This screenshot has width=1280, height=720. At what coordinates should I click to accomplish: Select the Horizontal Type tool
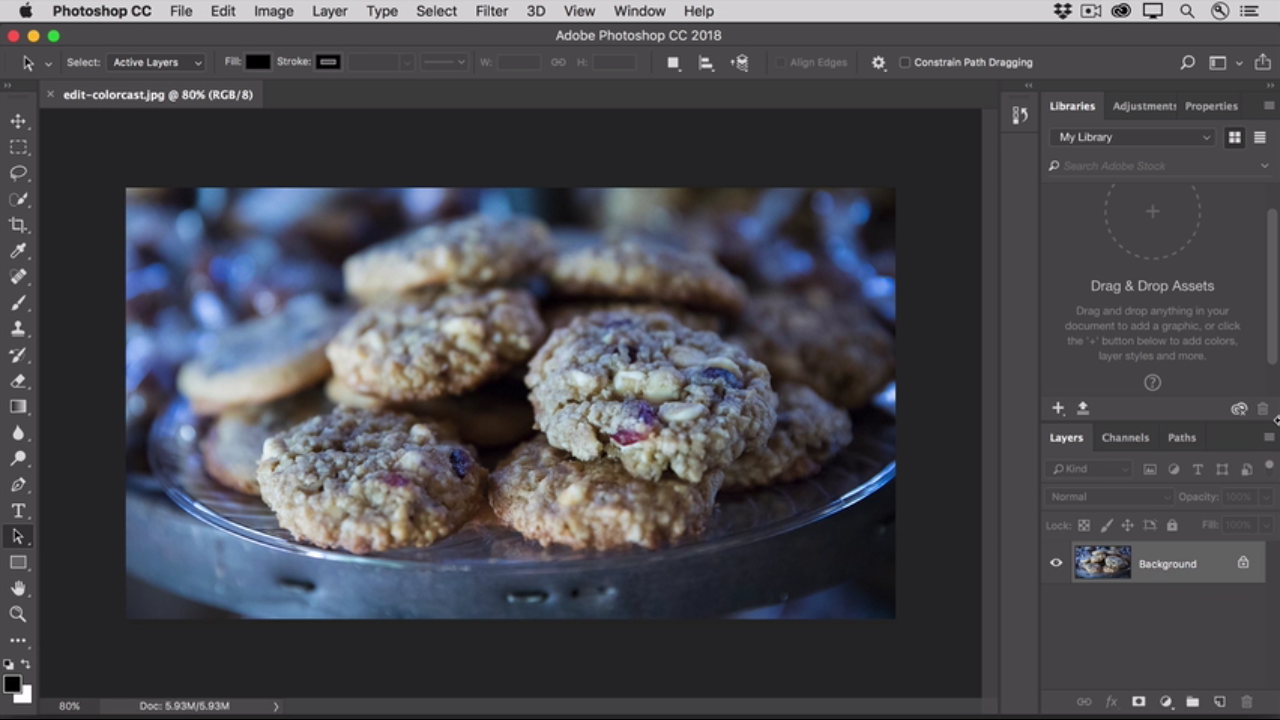tap(18, 511)
